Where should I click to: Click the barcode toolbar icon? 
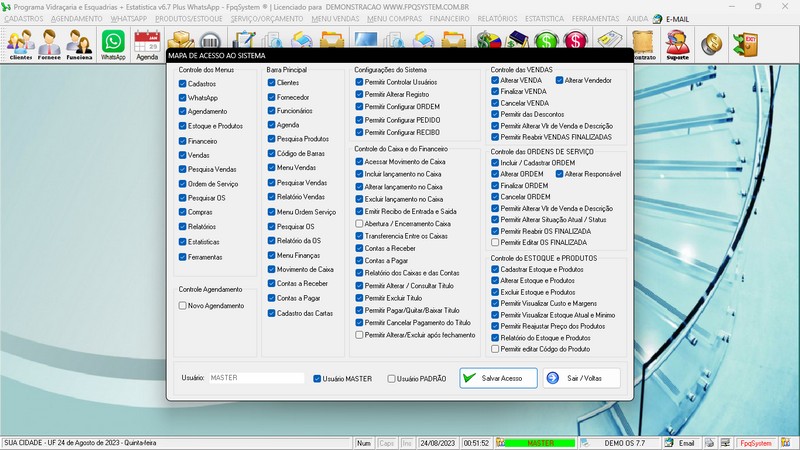(210, 40)
